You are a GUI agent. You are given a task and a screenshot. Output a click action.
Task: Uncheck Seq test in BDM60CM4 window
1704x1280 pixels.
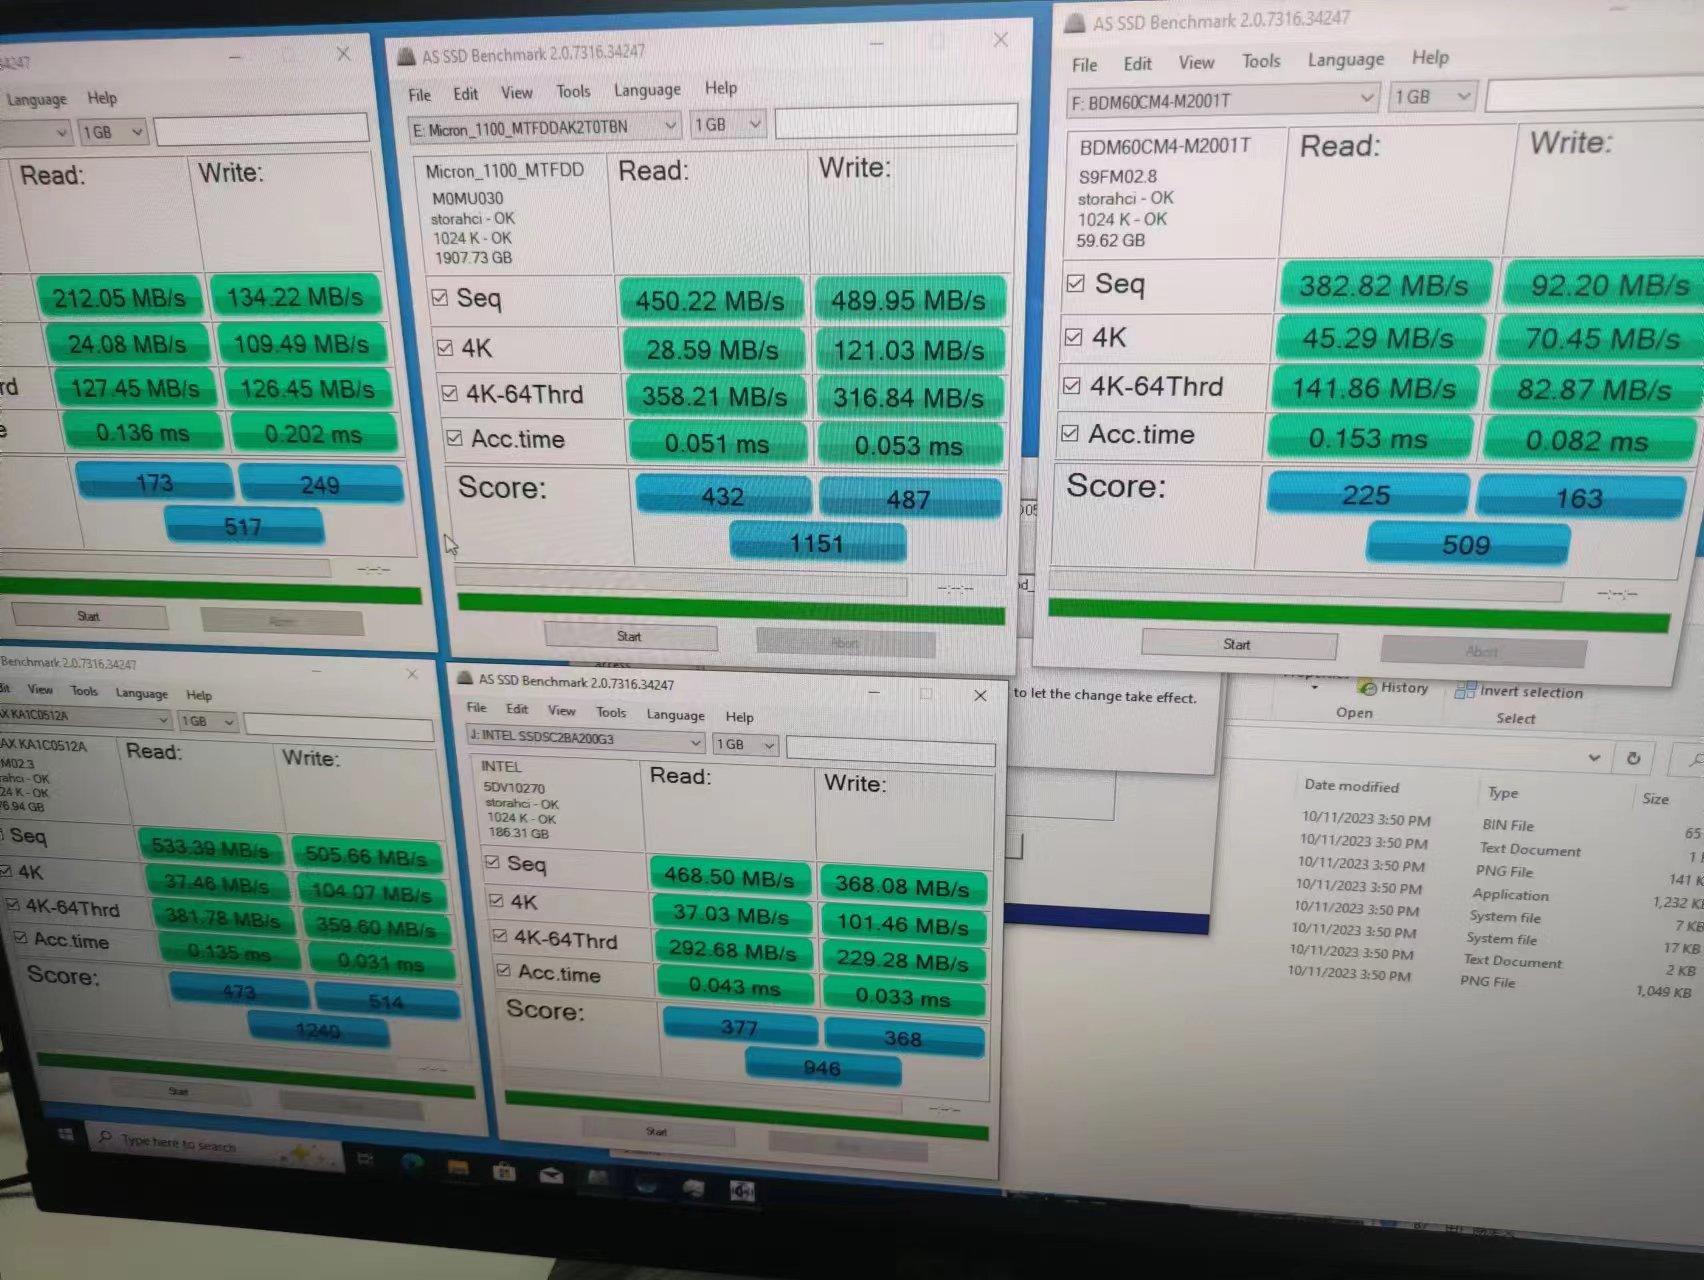coord(1075,283)
